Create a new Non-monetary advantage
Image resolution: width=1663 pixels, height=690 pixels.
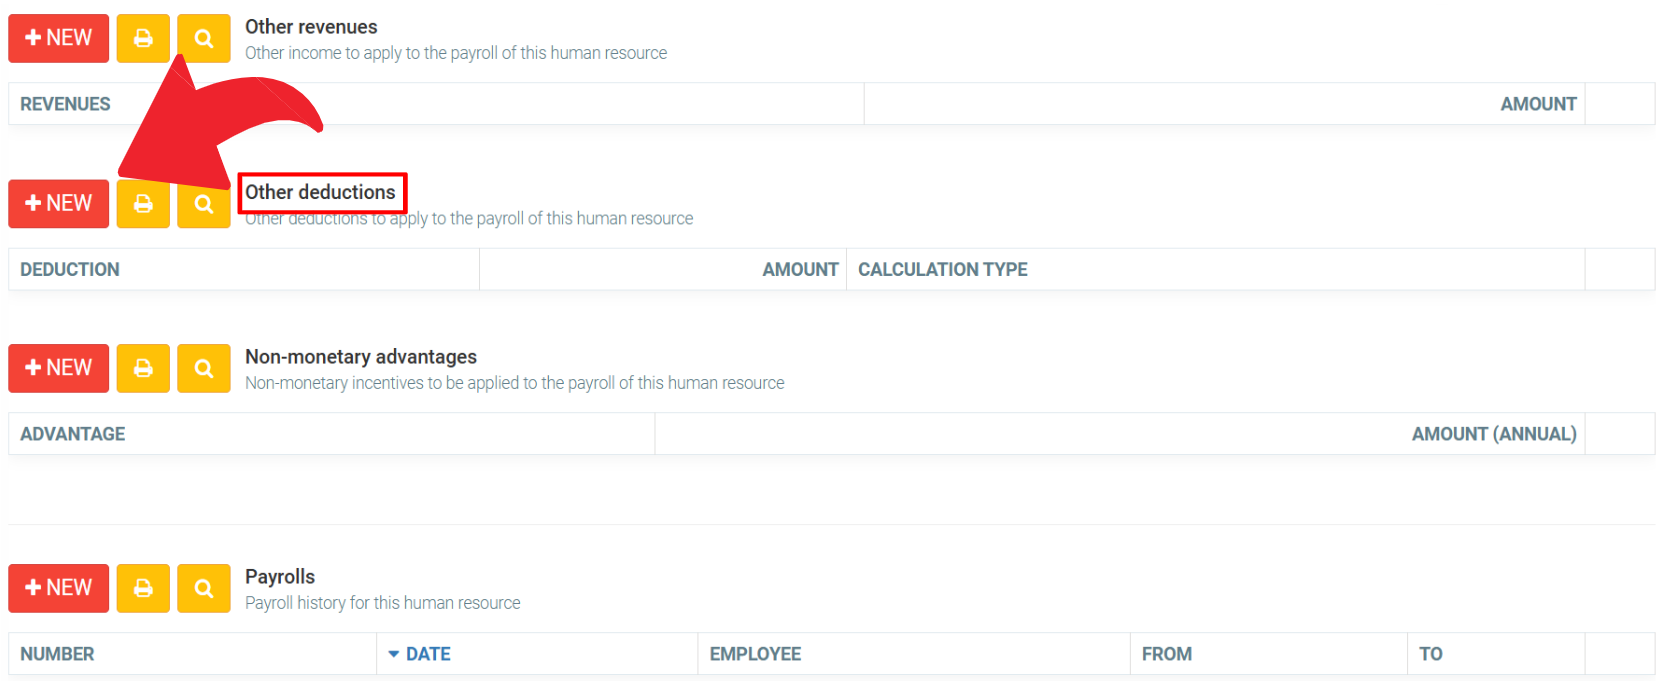pos(59,368)
